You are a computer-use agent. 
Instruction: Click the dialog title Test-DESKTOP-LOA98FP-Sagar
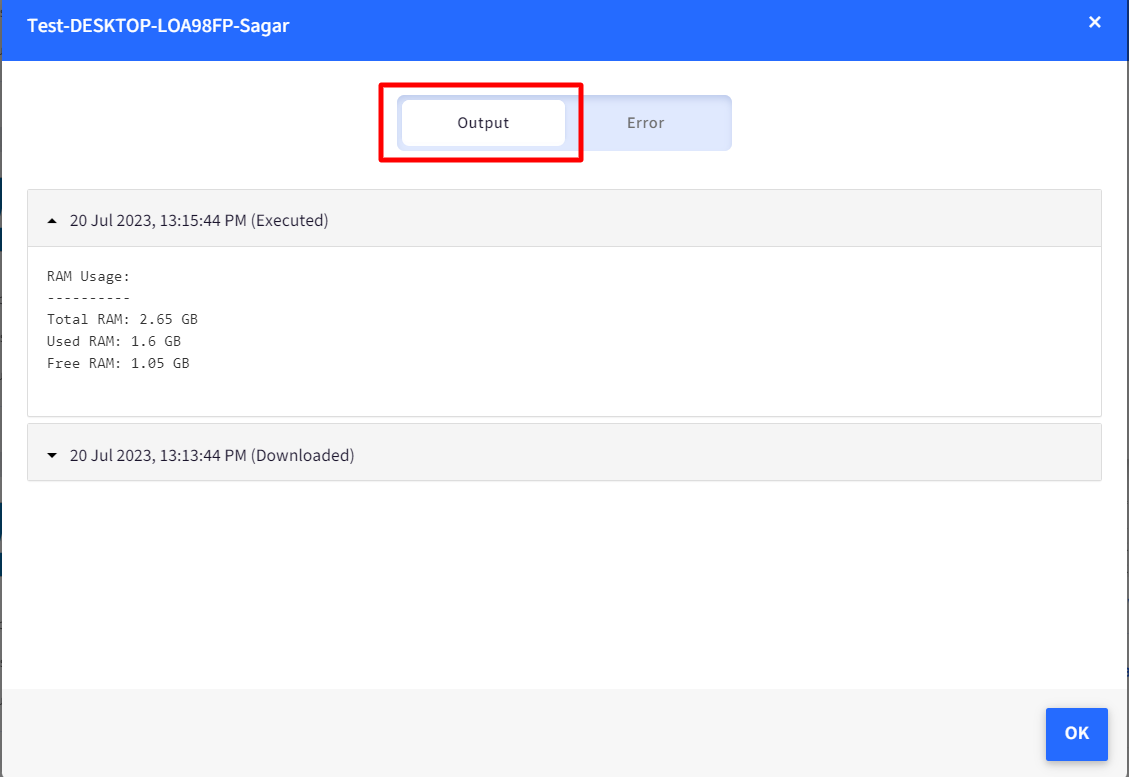158,25
